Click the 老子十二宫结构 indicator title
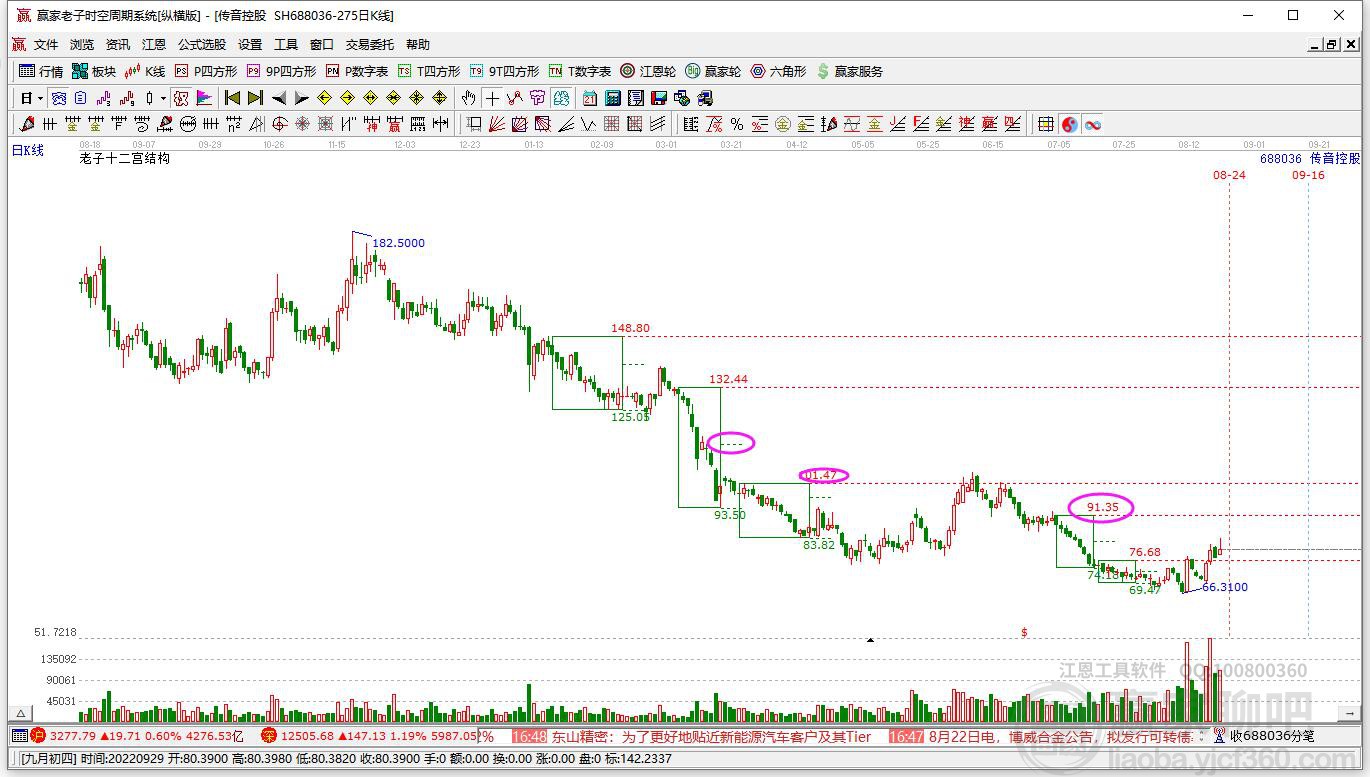This screenshot has width=1370, height=777. pyautogui.click(x=125, y=158)
